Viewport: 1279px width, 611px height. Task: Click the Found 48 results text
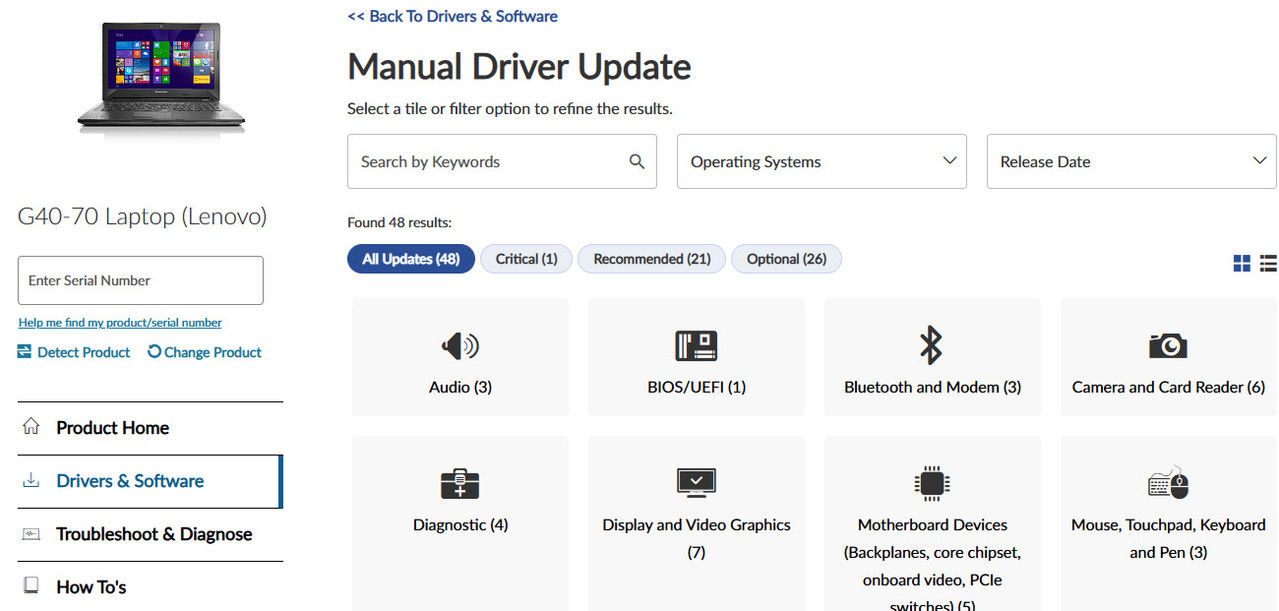coord(399,222)
